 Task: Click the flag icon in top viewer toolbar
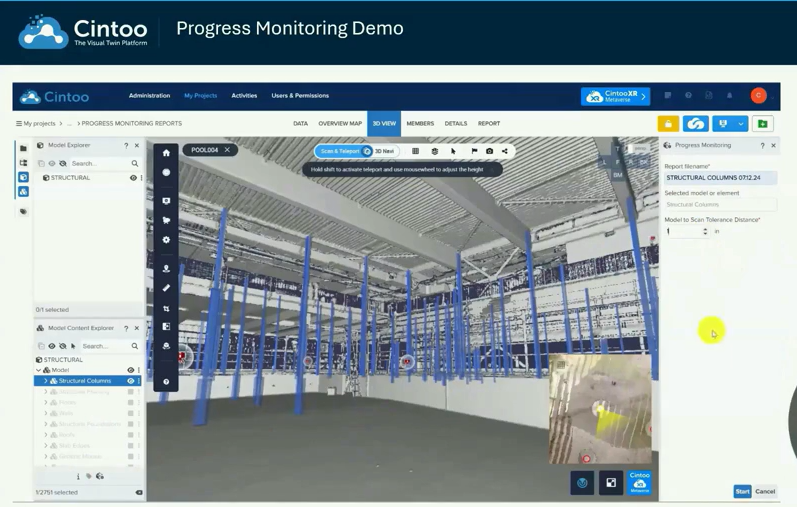coord(474,151)
